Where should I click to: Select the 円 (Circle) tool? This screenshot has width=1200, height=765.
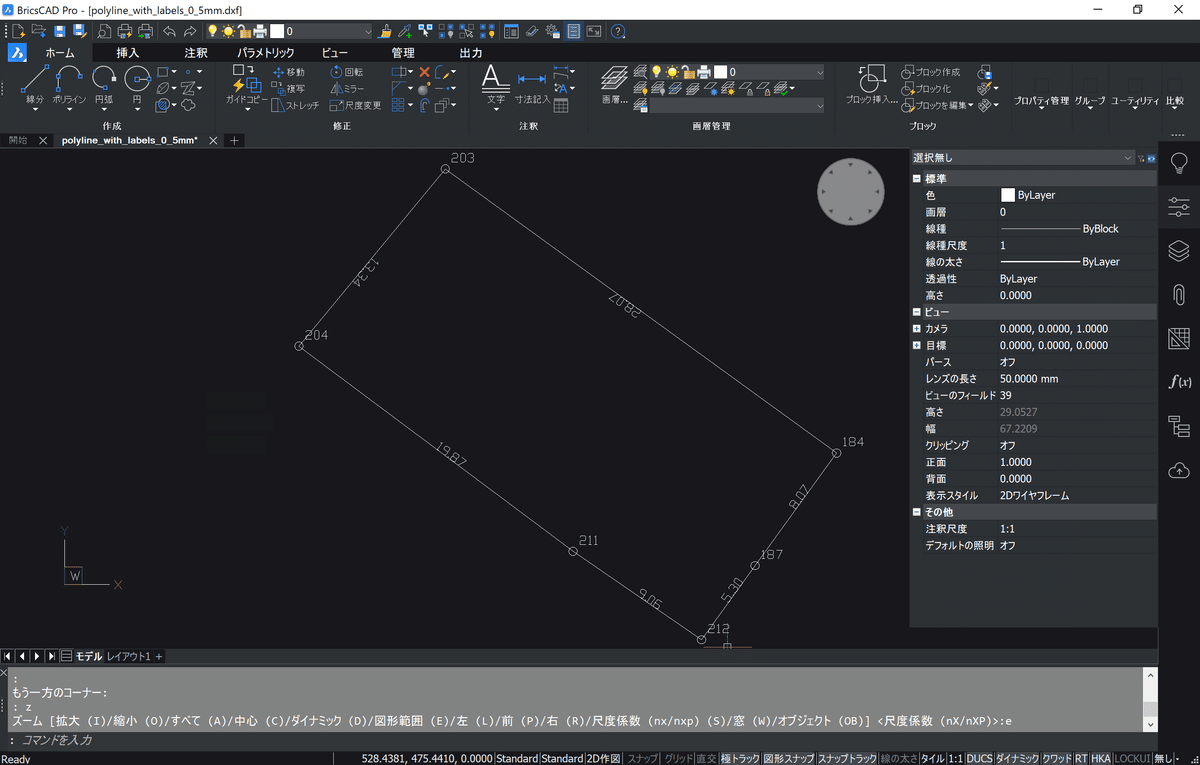[x=137, y=83]
